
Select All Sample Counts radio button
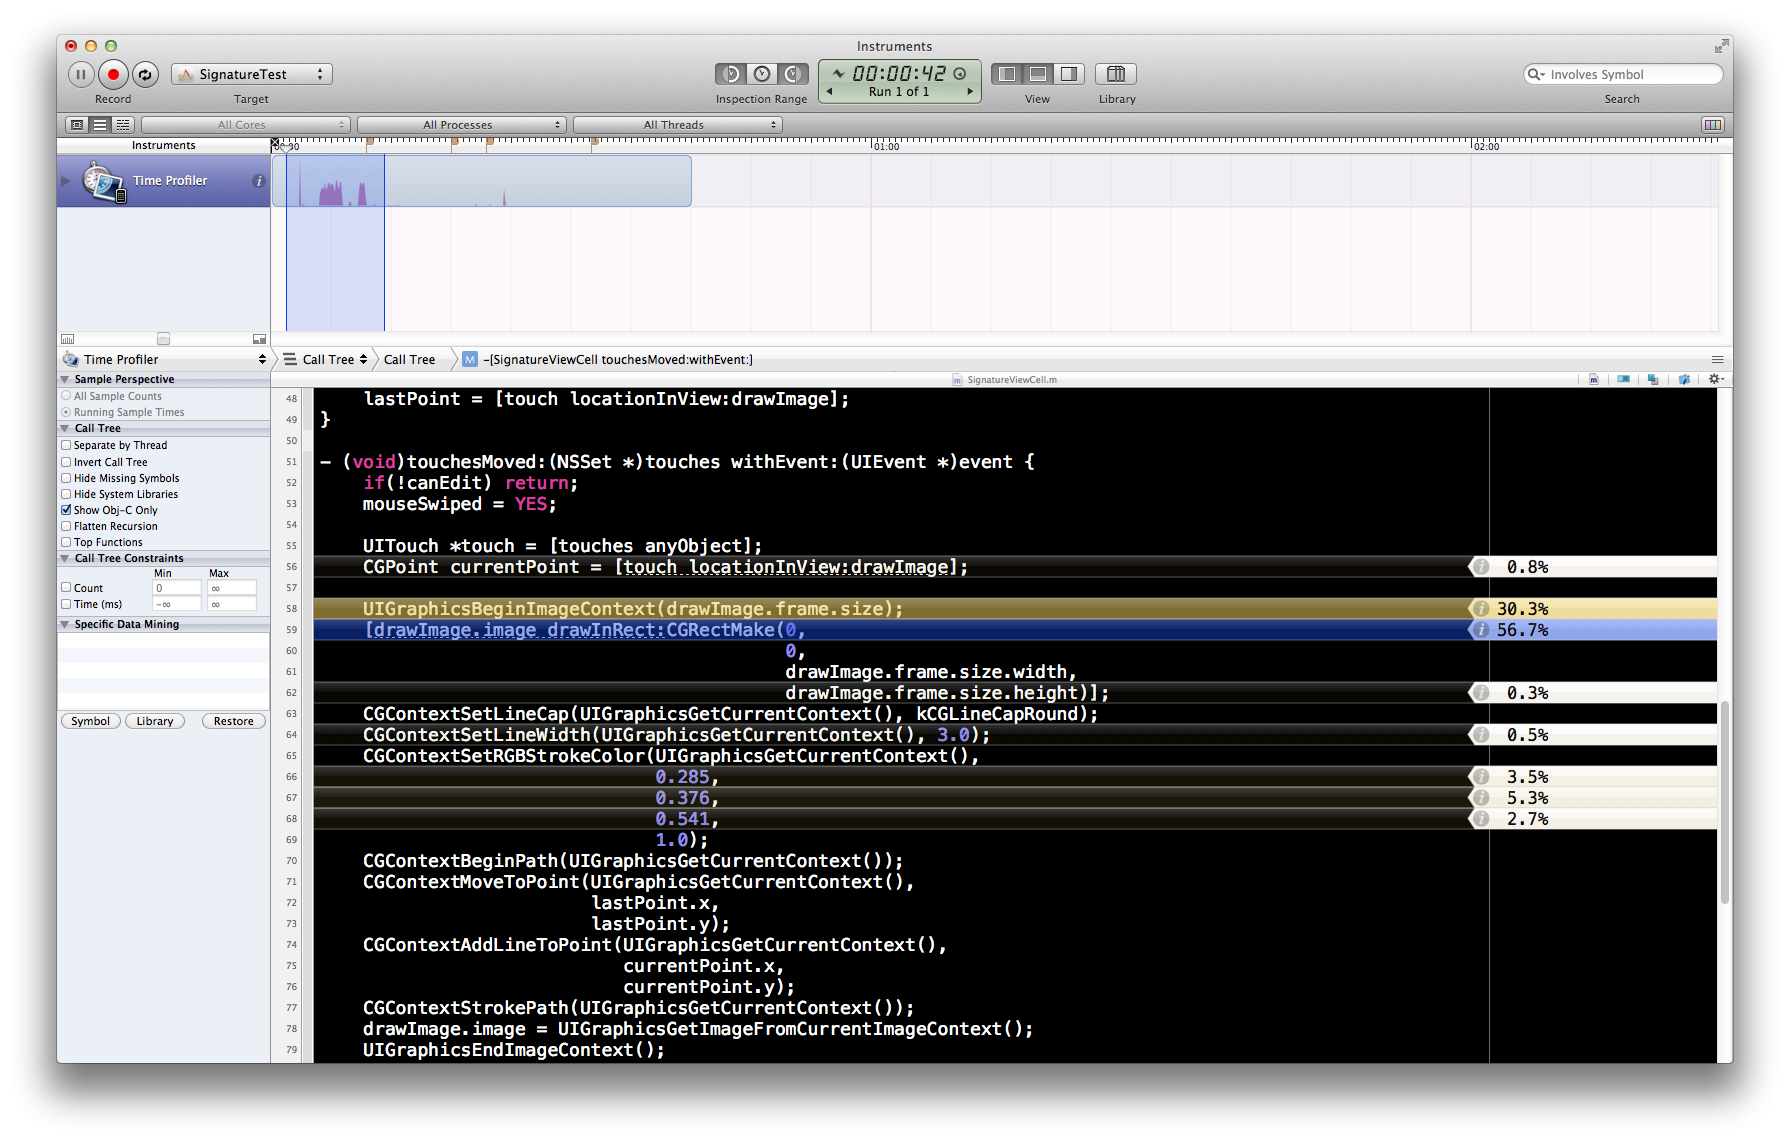66,396
